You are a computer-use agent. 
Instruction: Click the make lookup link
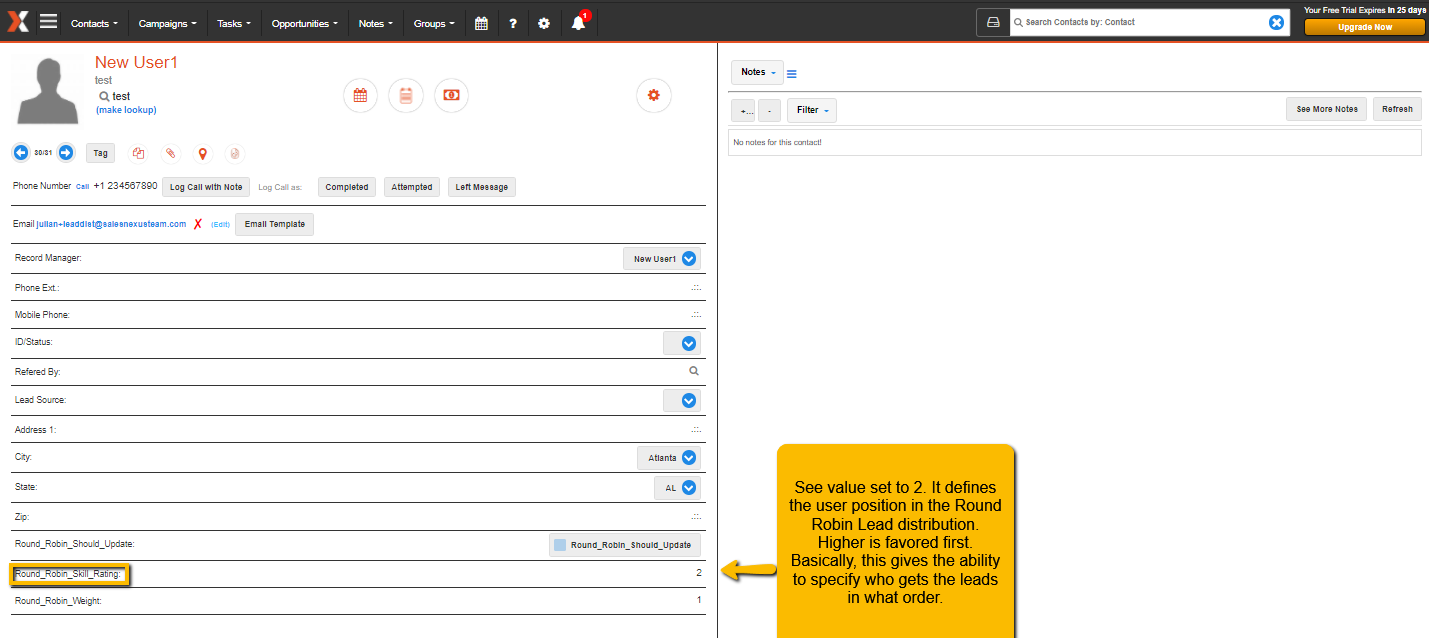pyautogui.click(x=126, y=110)
